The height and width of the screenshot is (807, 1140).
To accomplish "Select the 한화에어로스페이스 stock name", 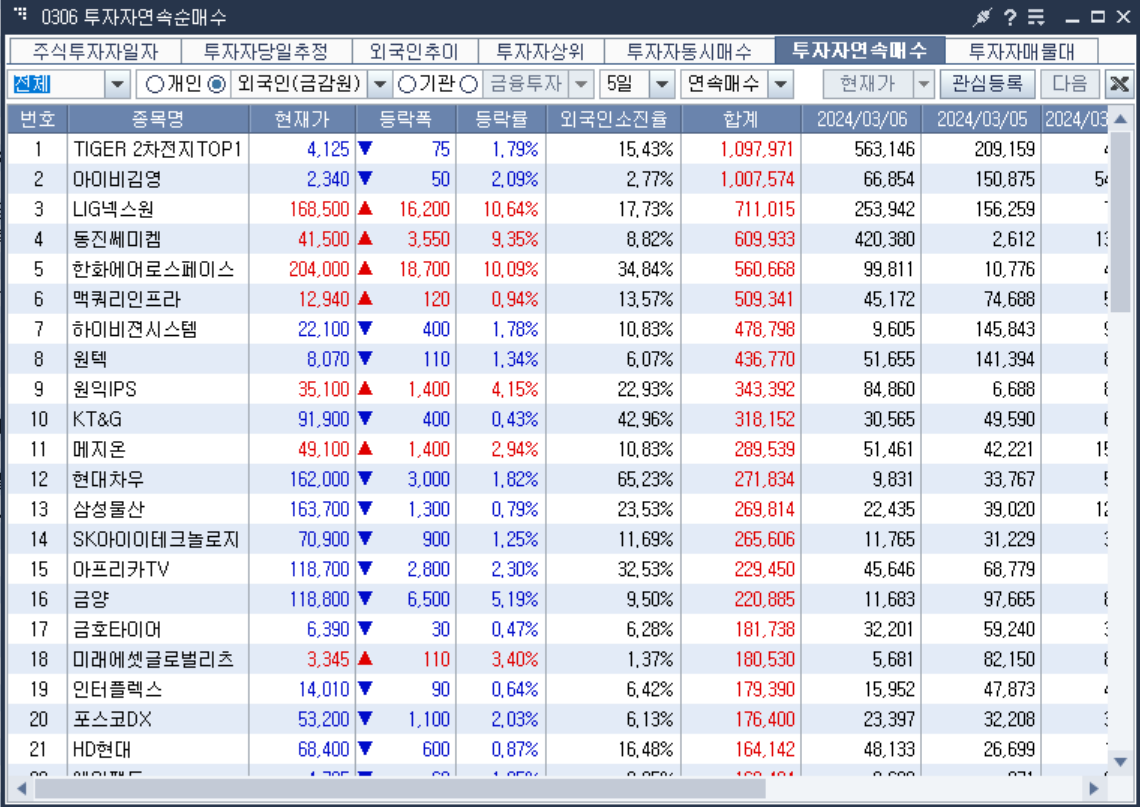I will 153,269.
